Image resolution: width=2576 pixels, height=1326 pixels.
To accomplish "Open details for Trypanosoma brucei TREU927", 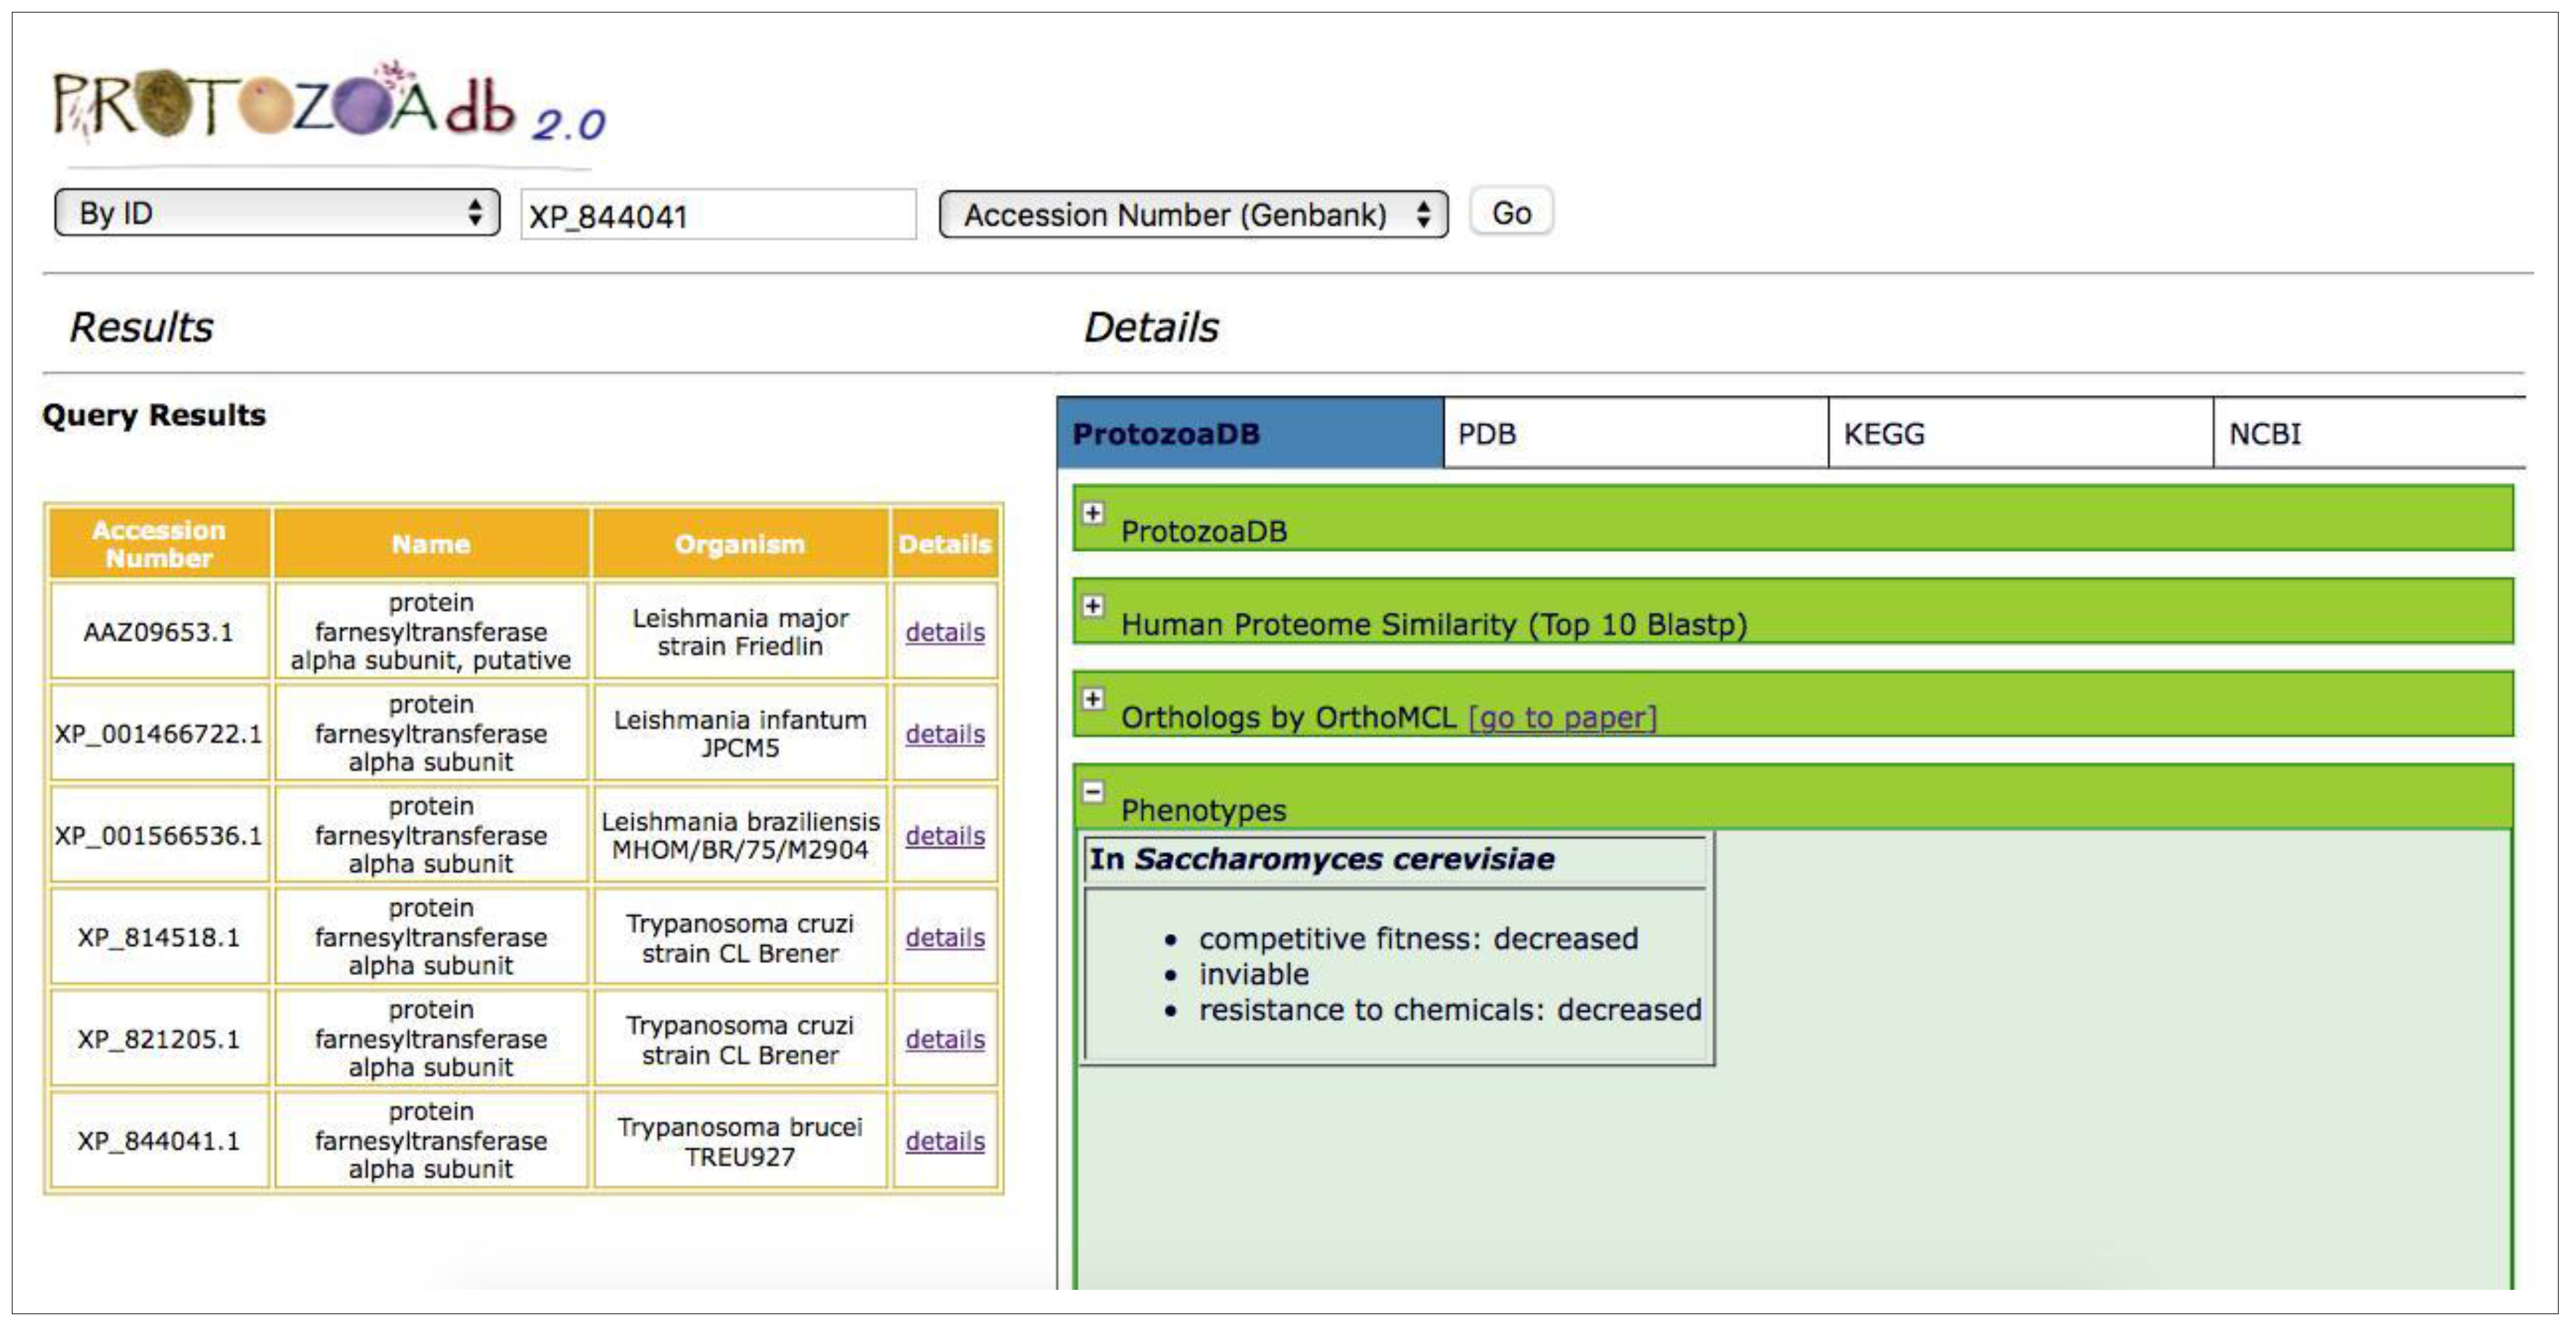I will click(x=944, y=1141).
